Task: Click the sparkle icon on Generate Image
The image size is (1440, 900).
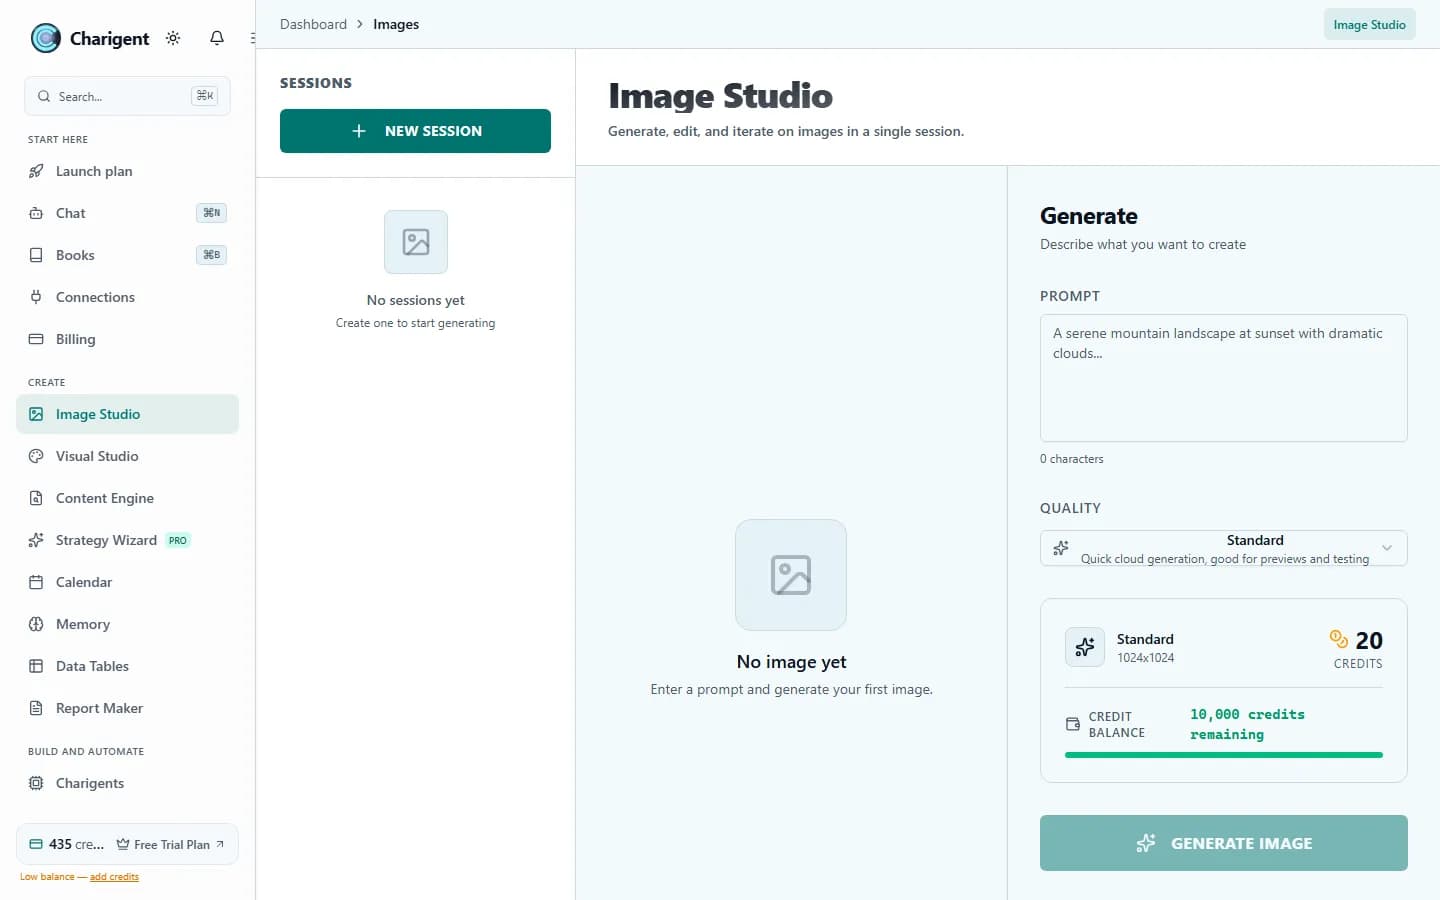Action: (1146, 843)
